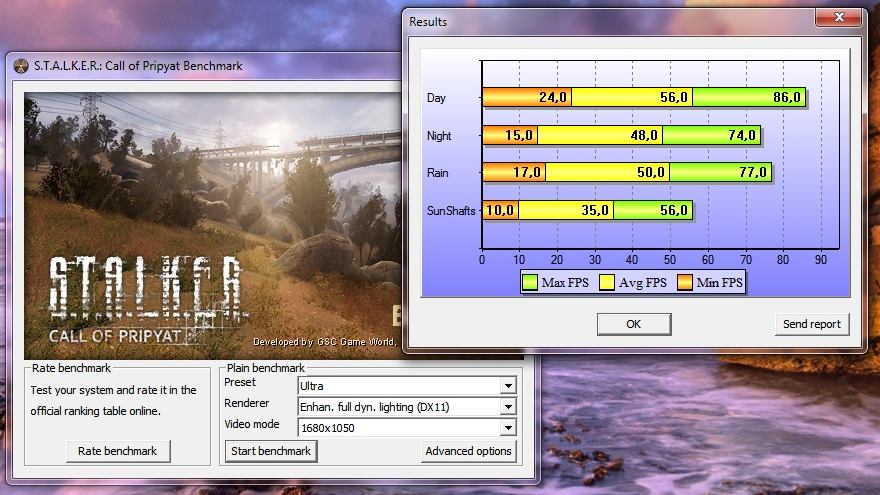Click the Results window title bar

(x=600, y=21)
